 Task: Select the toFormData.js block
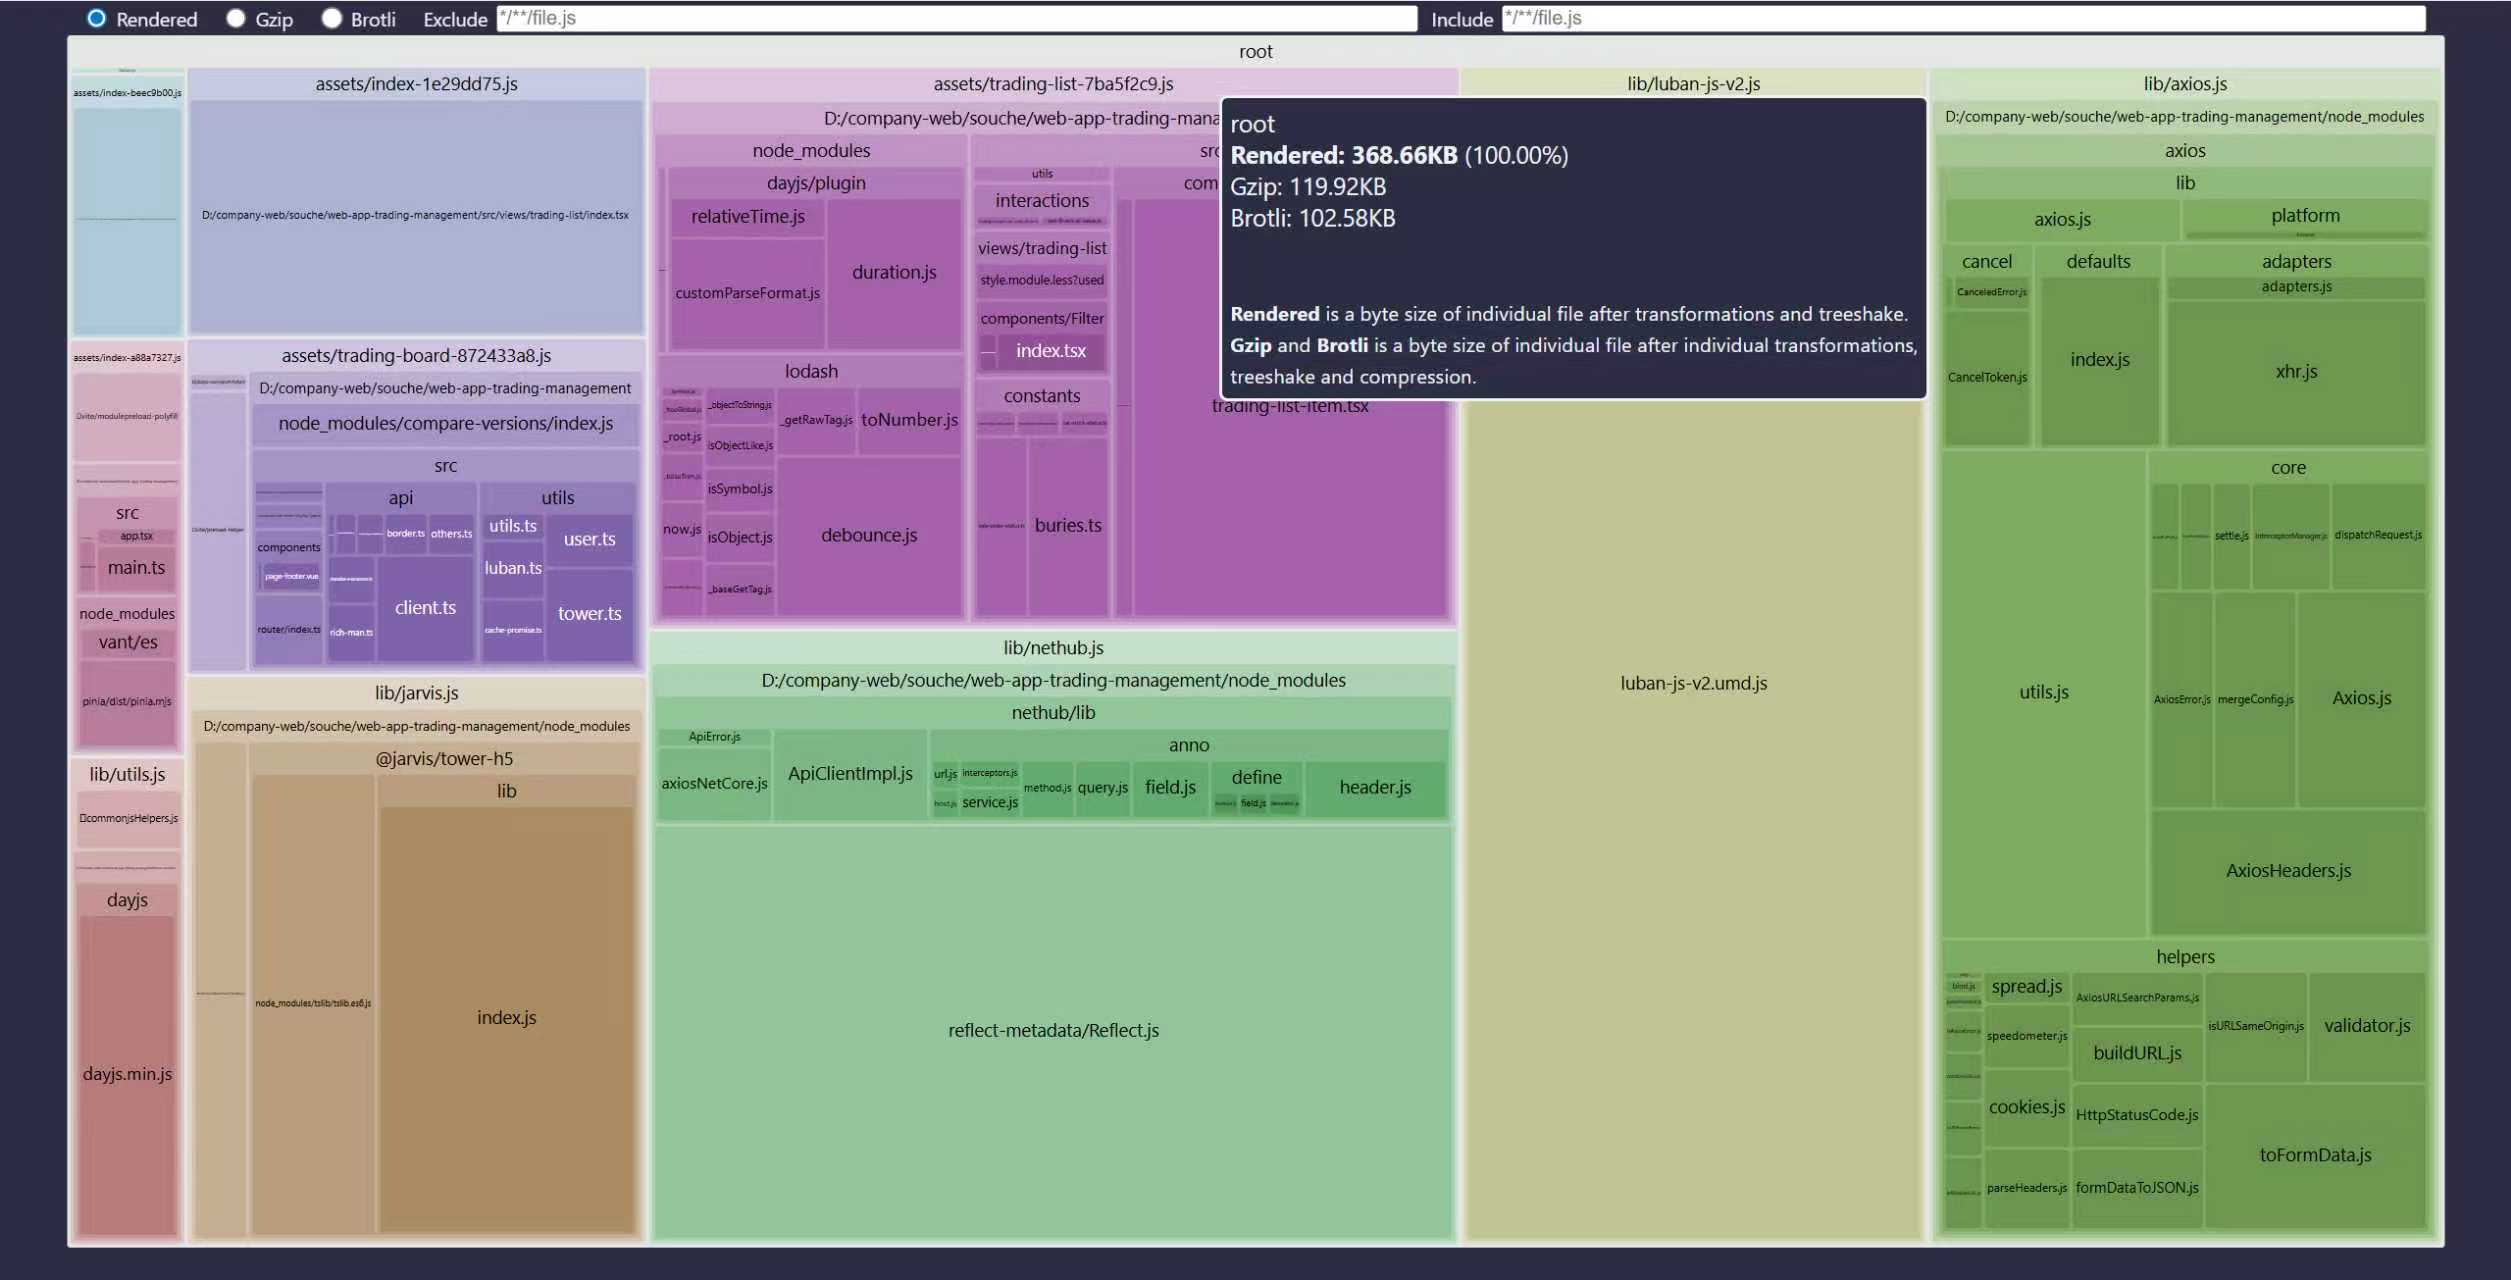[x=2314, y=1155]
